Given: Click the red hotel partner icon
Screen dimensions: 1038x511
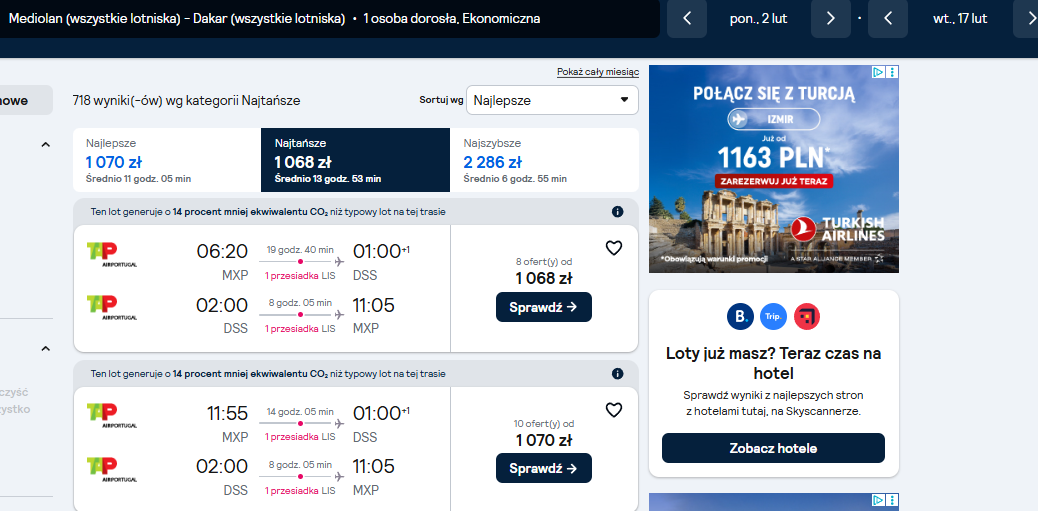Looking at the screenshot, I should click(x=806, y=316).
